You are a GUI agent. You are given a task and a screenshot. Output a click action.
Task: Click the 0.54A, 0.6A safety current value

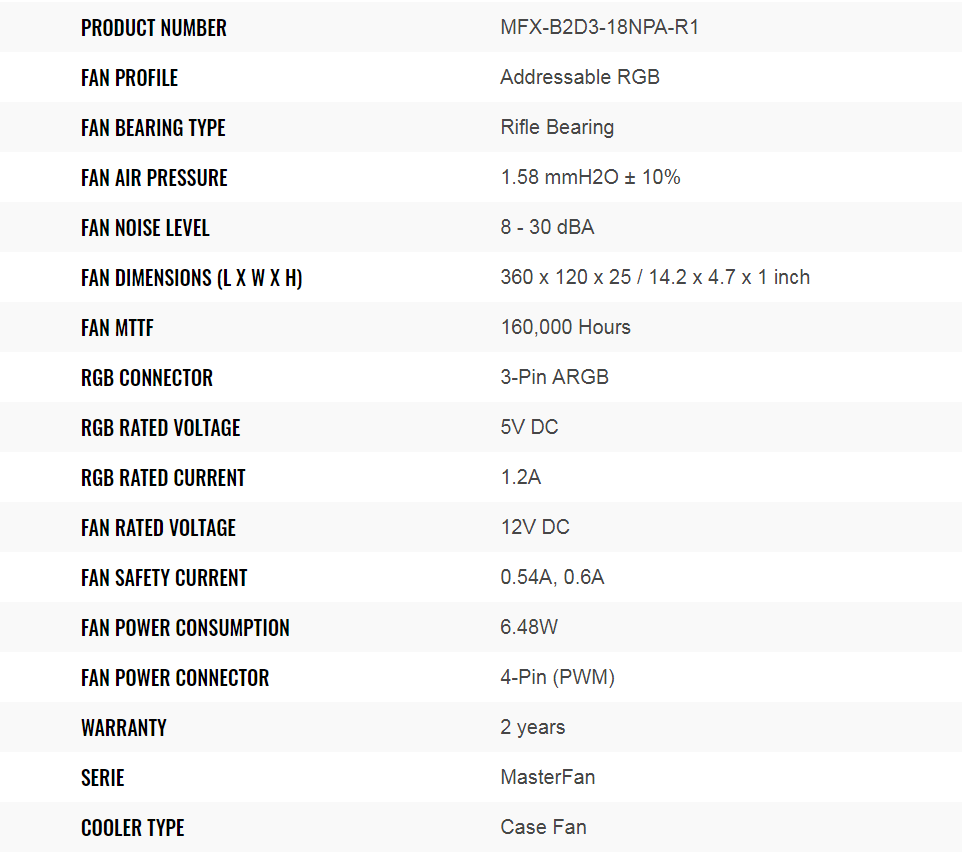(552, 578)
